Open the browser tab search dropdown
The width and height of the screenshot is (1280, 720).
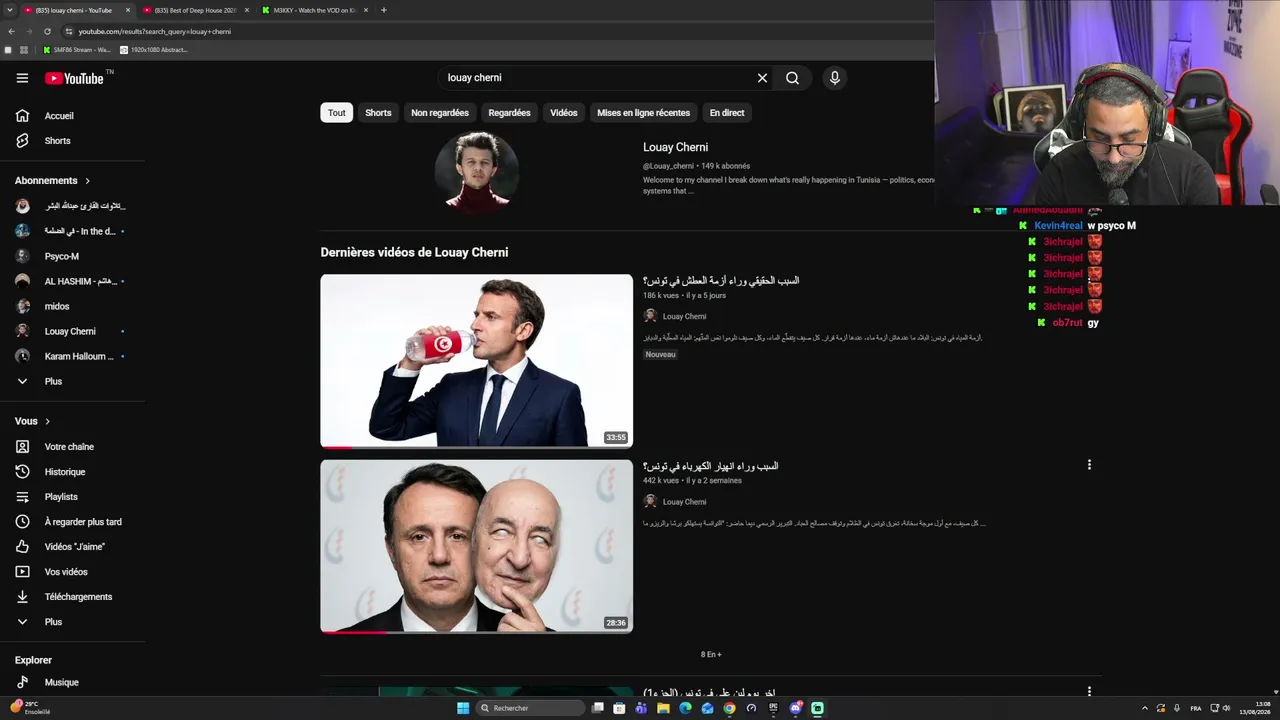[8, 10]
